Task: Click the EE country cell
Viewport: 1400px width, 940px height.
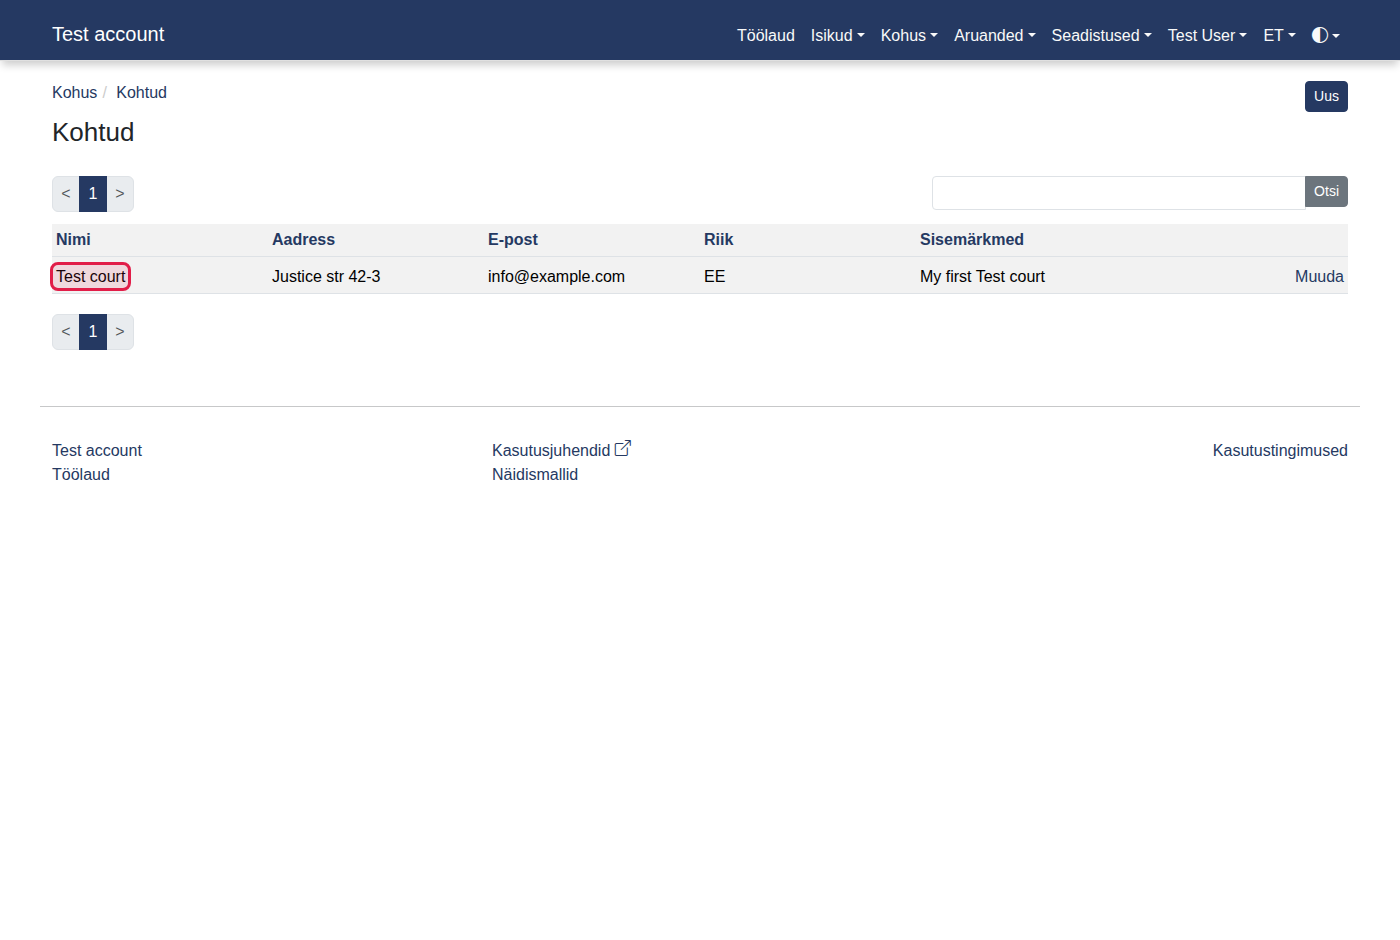Action: point(714,276)
